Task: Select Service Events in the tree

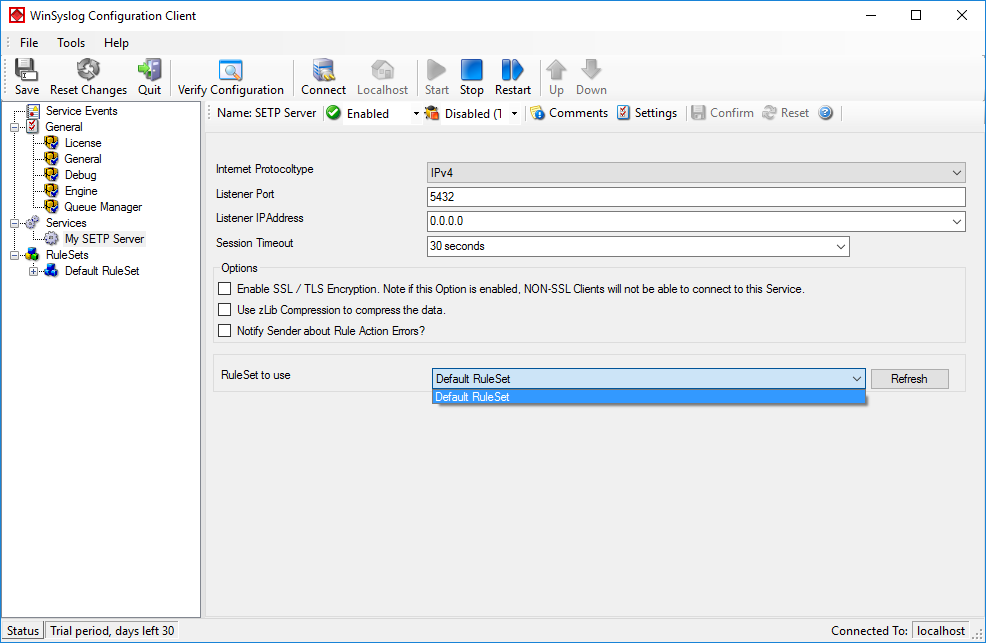Action: click(x=81, y=111)
